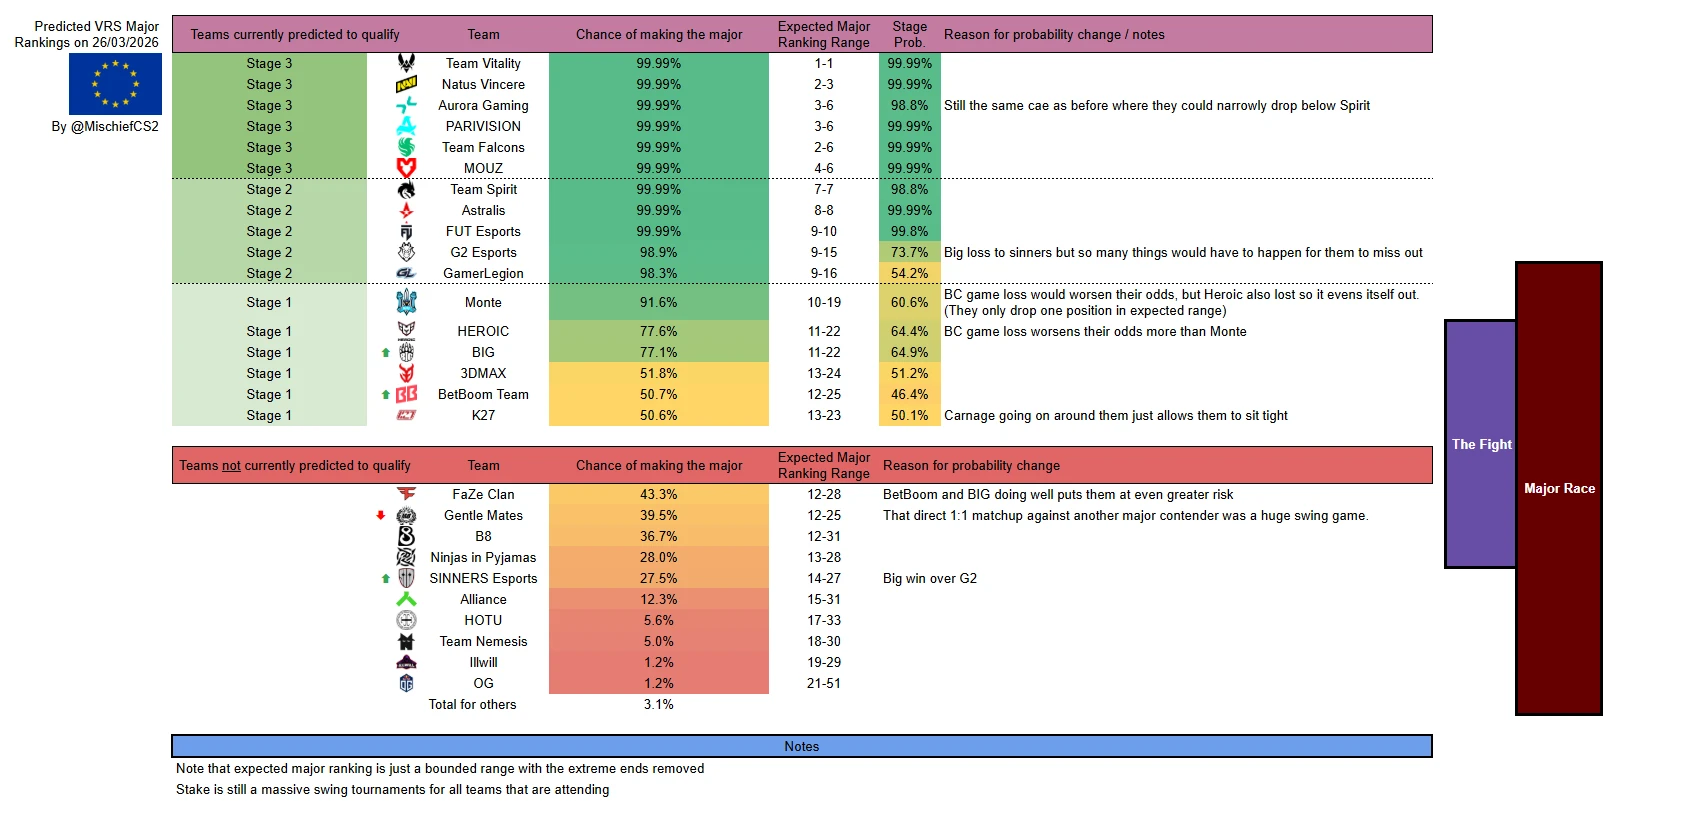Click the blue Notes header bar
This screenshot has height=814, width=1707.
coord(801,746)
